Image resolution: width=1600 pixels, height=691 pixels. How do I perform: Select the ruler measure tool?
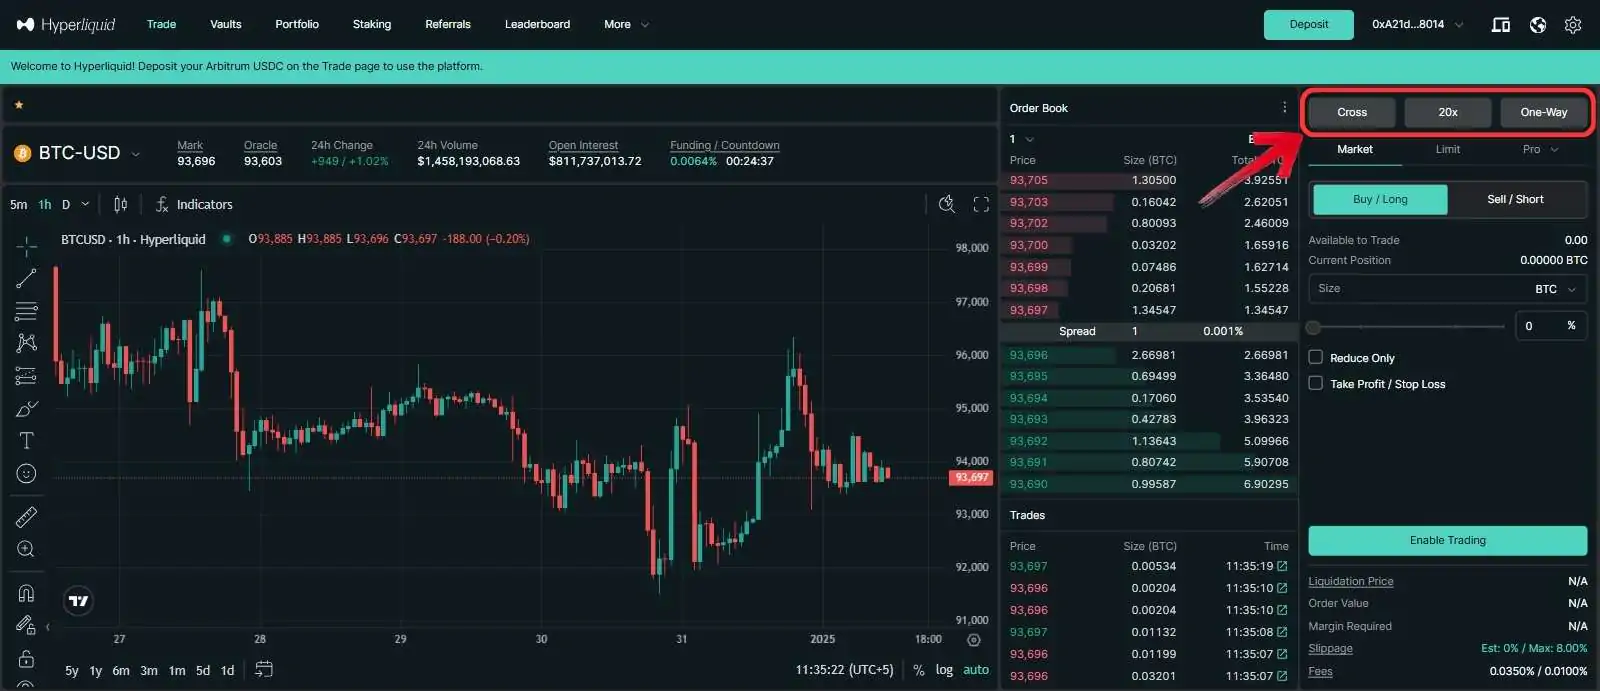[27, 516]
